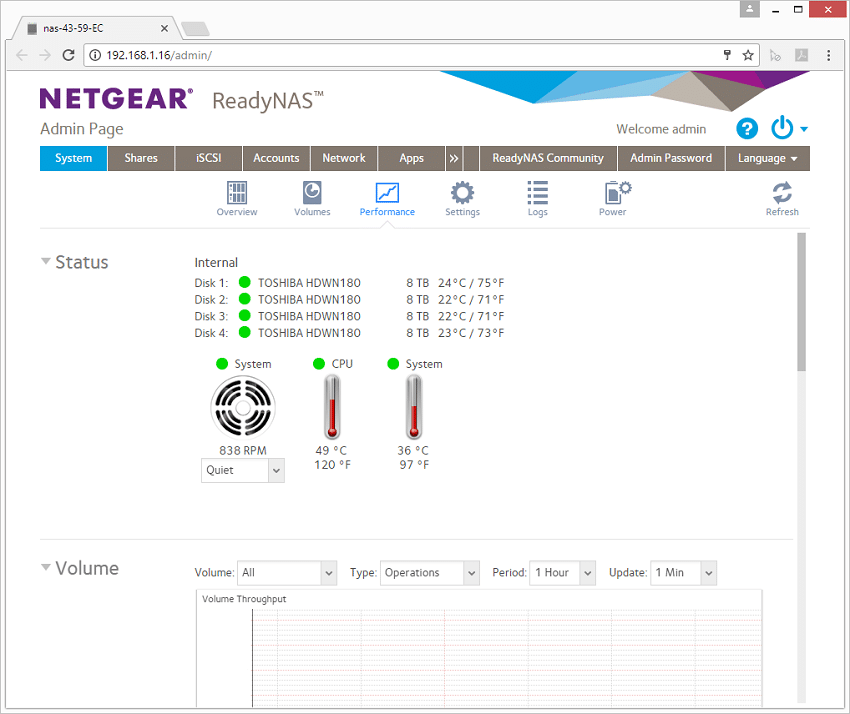Switch to the Apps tab

coord(411,158)
